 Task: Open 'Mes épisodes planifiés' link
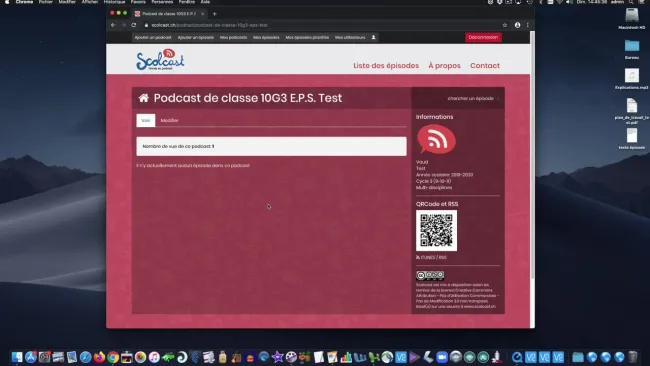point(307,37)
